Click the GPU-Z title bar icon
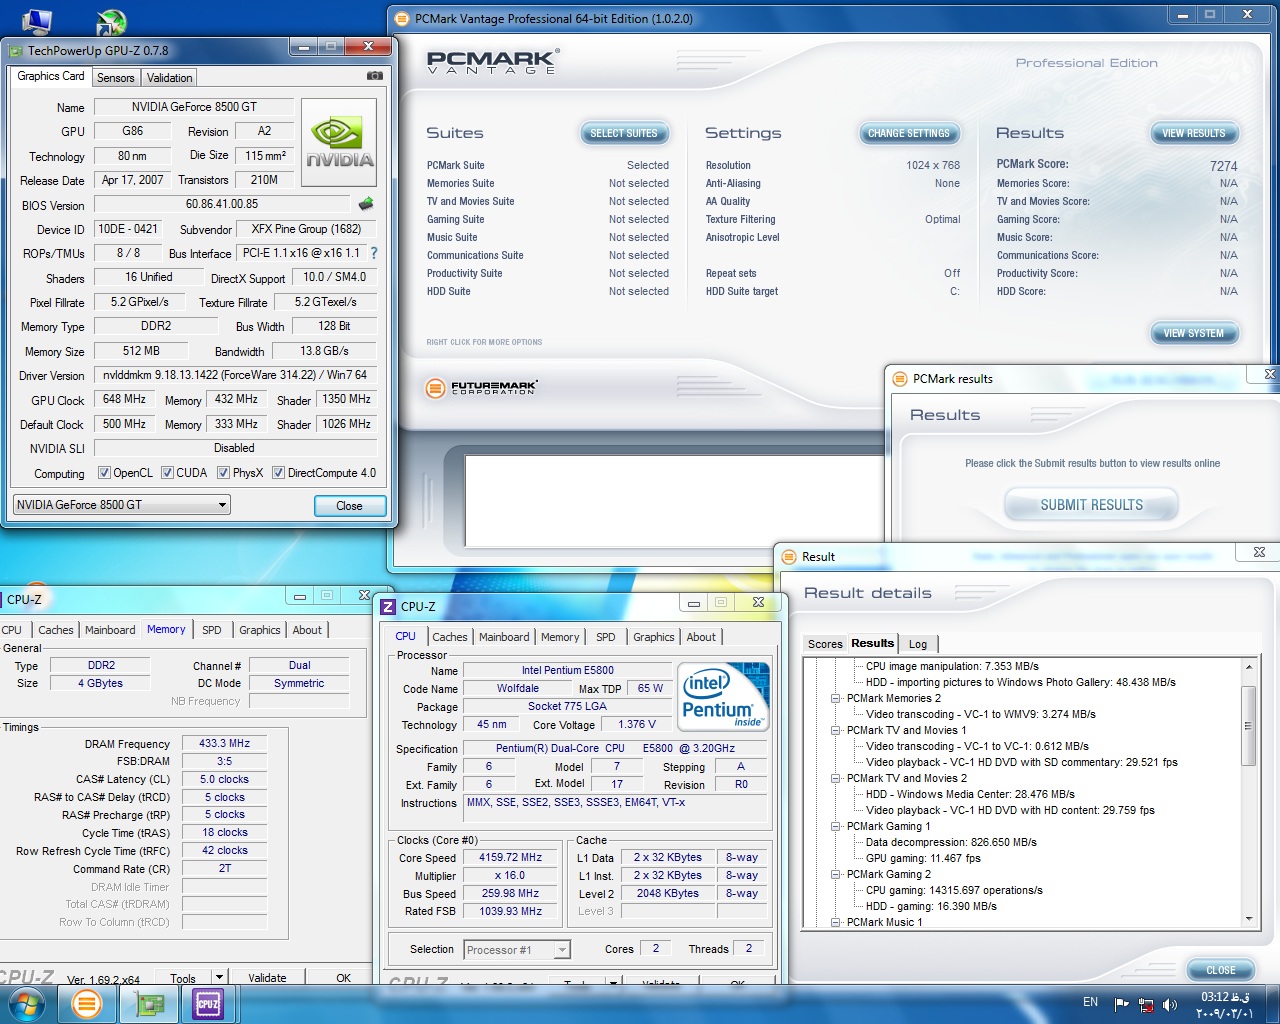Viewport: 1280px width, 1024px height. [15, 50]
